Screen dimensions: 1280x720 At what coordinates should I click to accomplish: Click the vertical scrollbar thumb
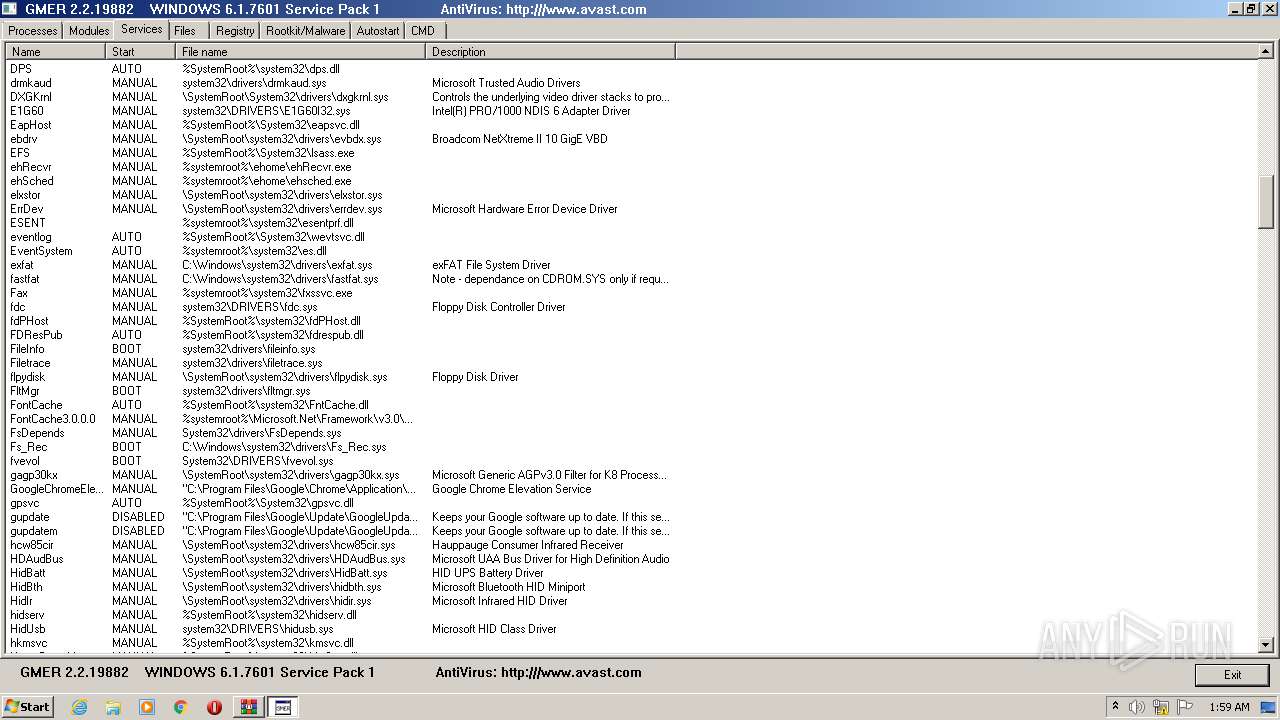pos(1265,200)
